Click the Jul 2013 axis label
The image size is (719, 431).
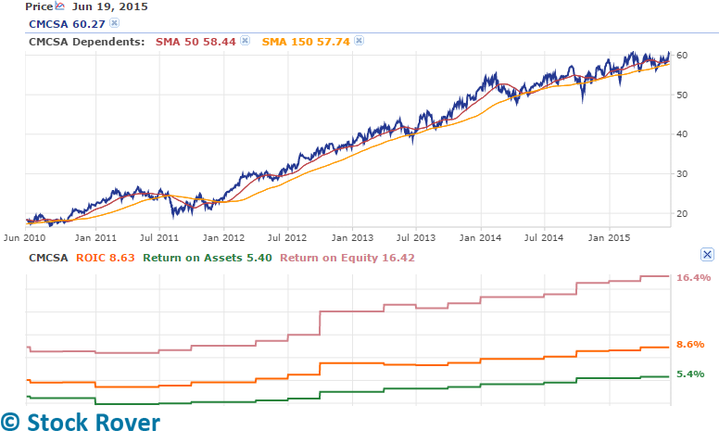[x=416, y=238]
